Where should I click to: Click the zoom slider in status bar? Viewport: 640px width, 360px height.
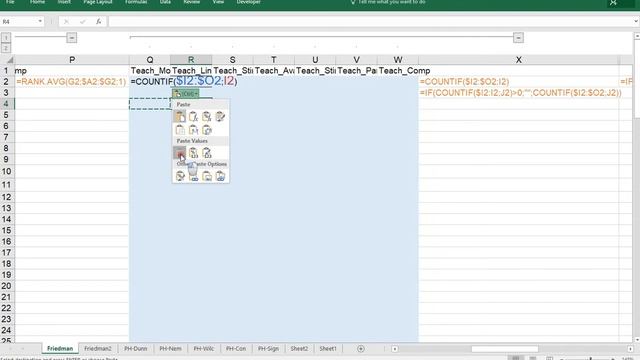click(590, 358)
